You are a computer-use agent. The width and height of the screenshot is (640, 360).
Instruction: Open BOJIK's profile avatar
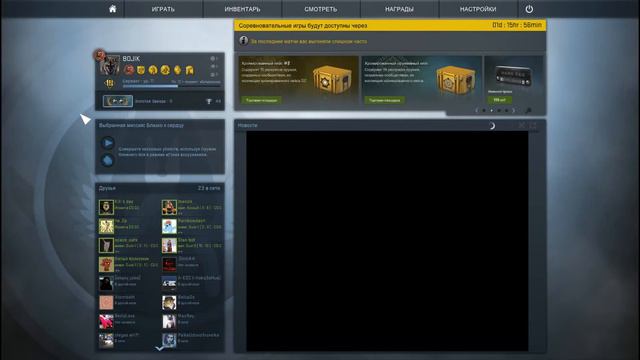click(109, 65)
